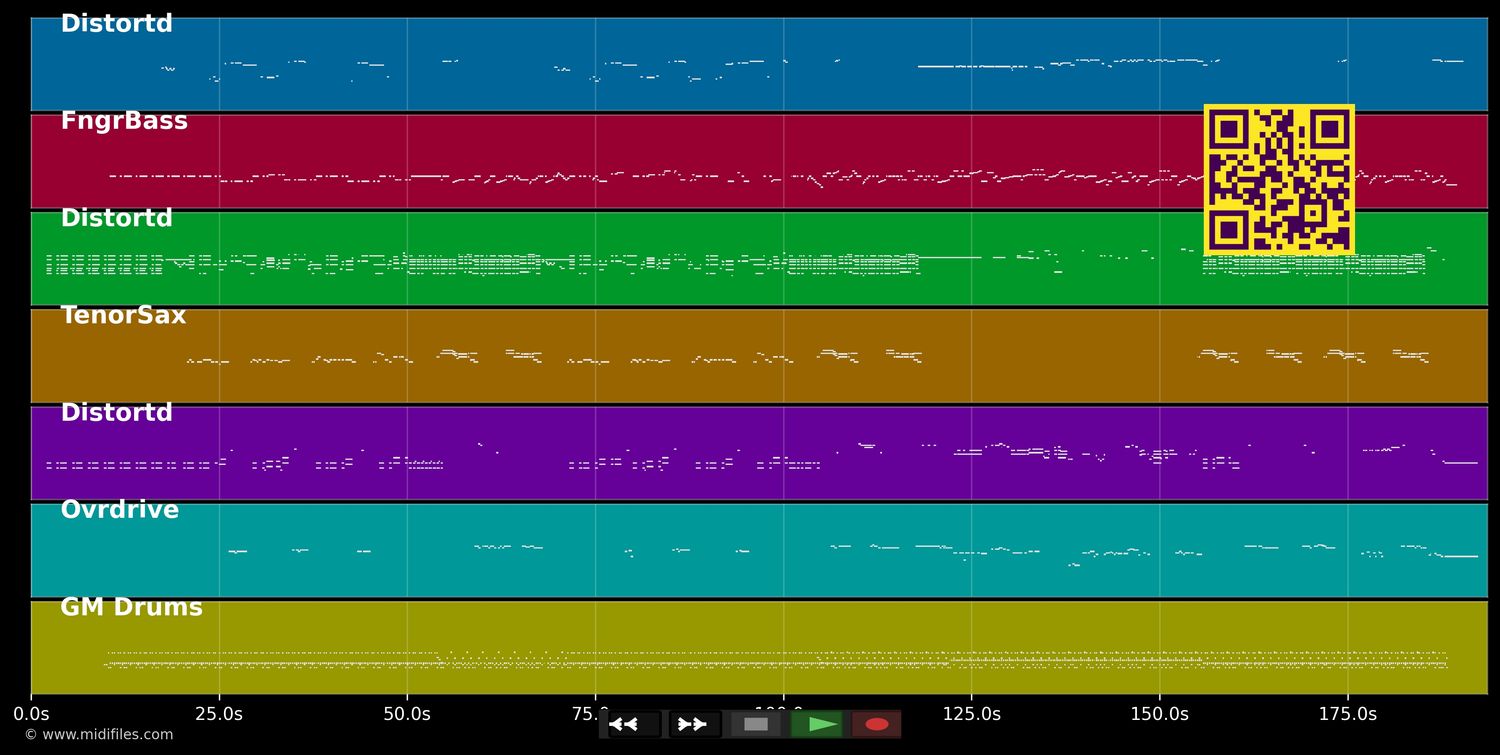1500x755 pixels.
Task: Click the top blue Distortd track label
Action: coord(116,25)
